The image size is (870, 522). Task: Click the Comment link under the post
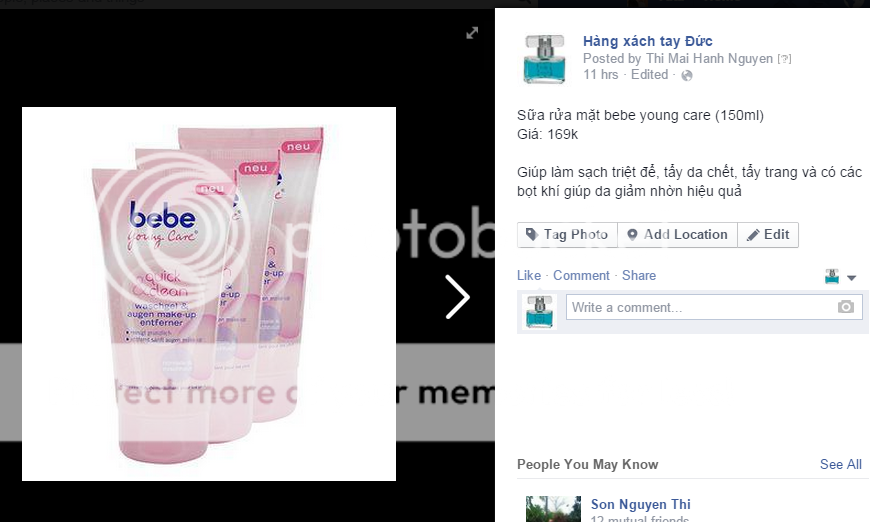tap(581, 276)
